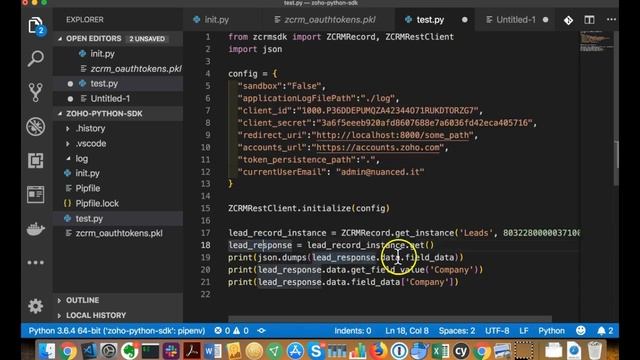Show additional views via three-dot icon
Screen dimensions: 640x360
tap(36, 262)
